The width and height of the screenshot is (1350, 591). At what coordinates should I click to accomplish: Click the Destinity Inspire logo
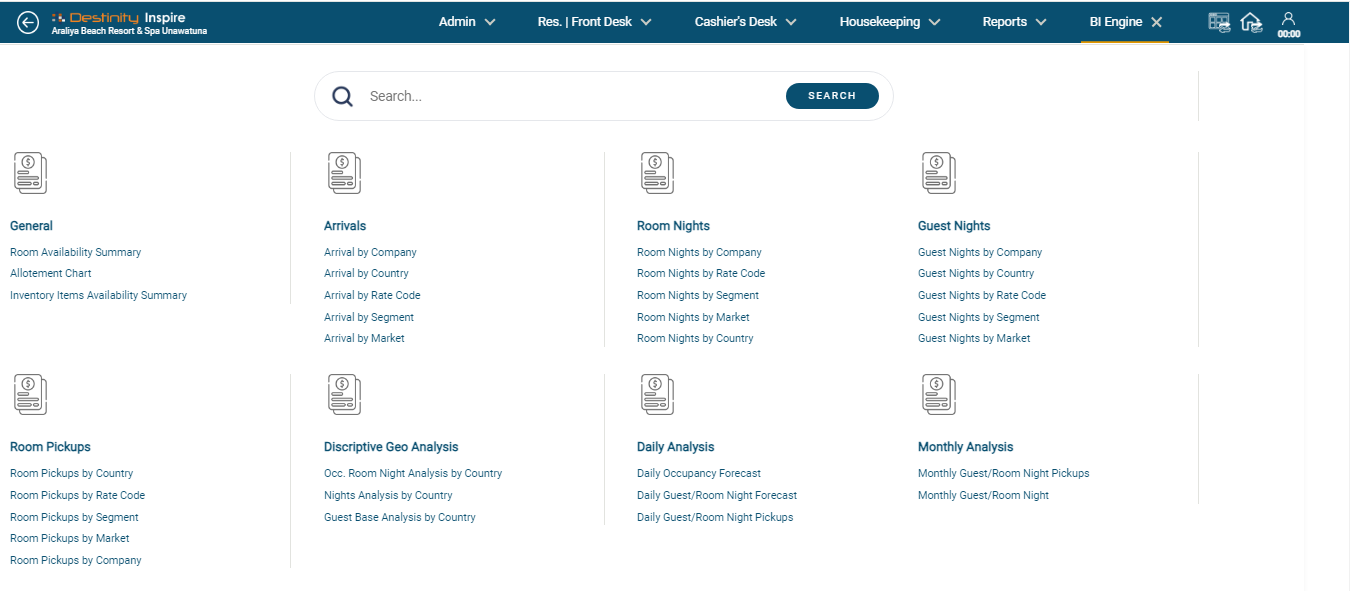tap(118, 17)
